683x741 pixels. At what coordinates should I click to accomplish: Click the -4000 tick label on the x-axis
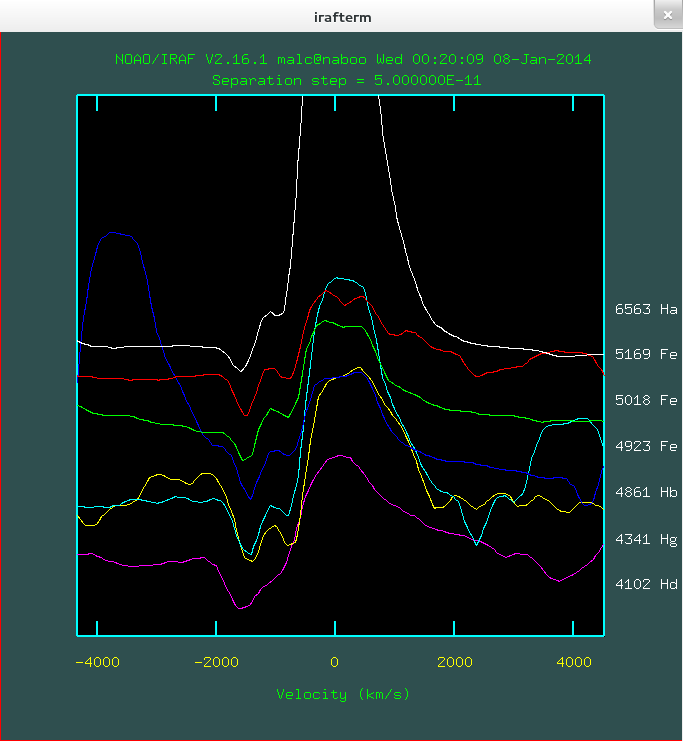(93, 661)
